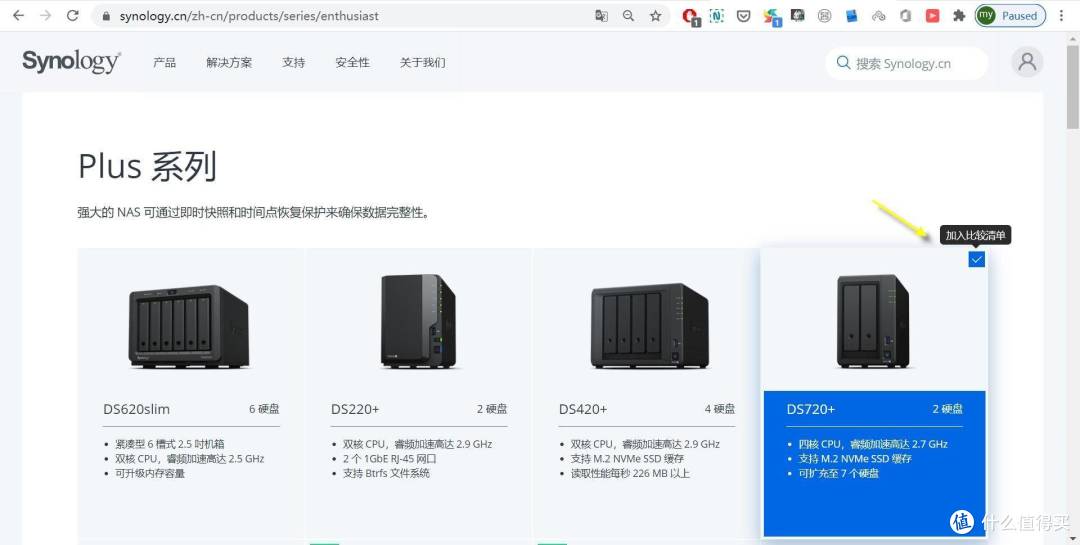Open the user account avatar icon

tap(1027, 62)
